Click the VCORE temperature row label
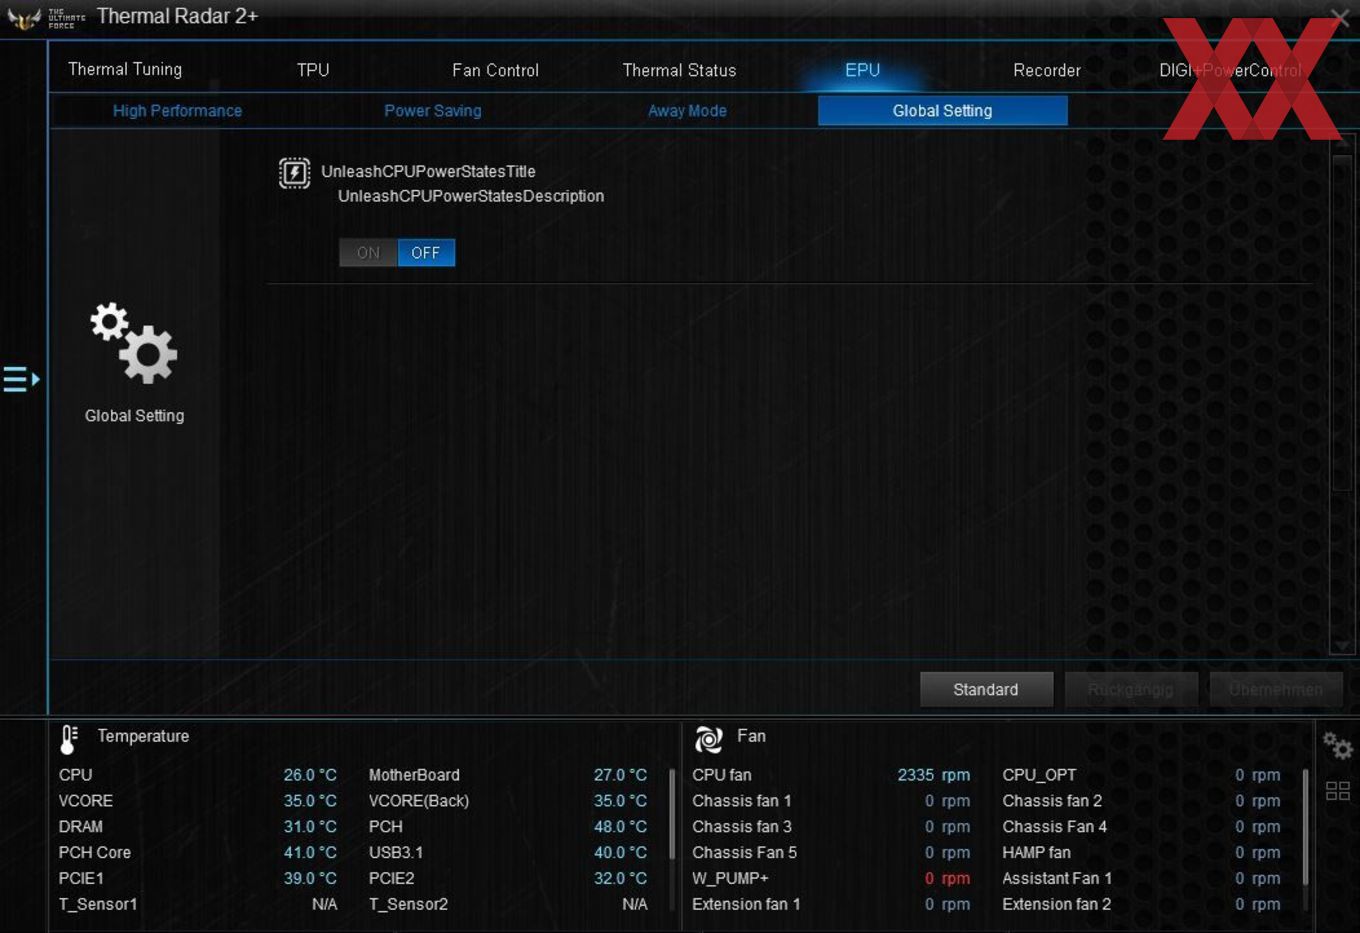The width and height of the screenshot is (1360, 933). click(x=86, y=801)
